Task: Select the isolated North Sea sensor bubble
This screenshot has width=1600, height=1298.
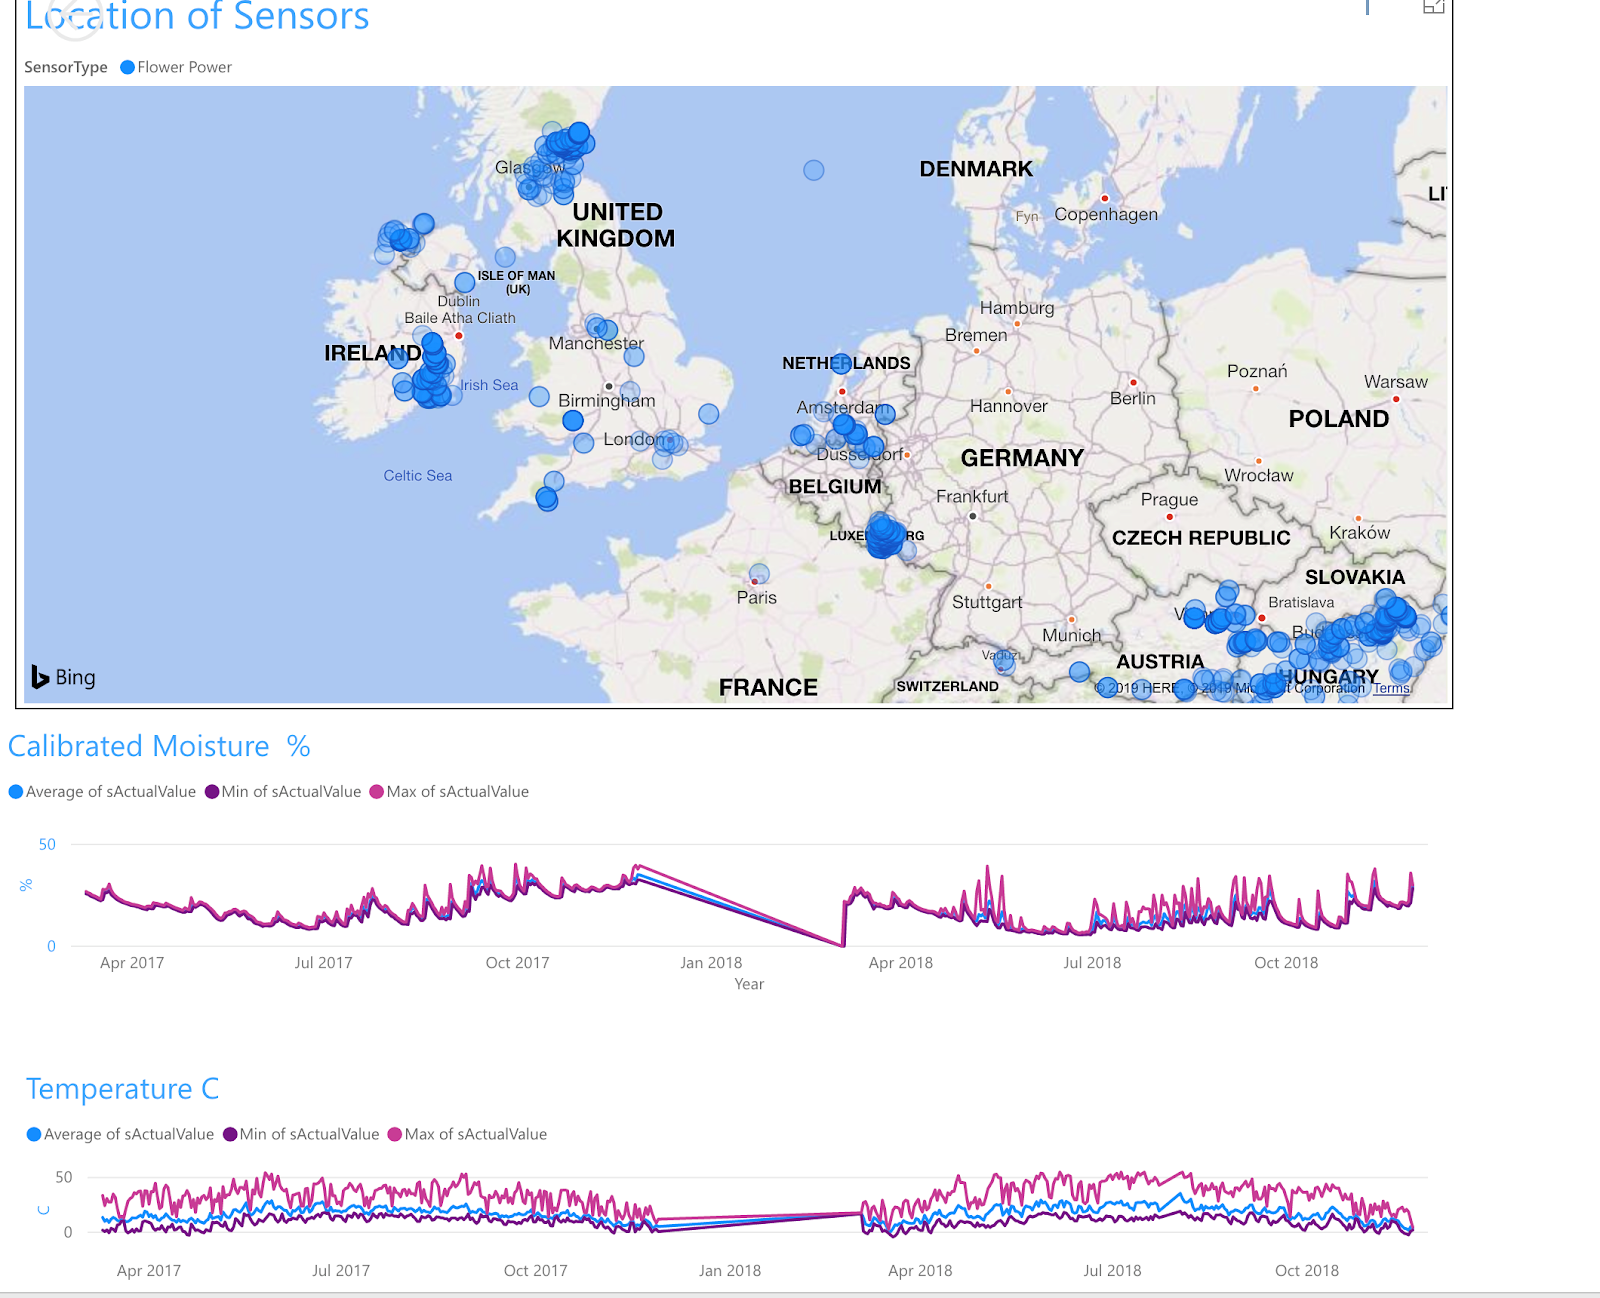Action: click(x=814, y=170)
